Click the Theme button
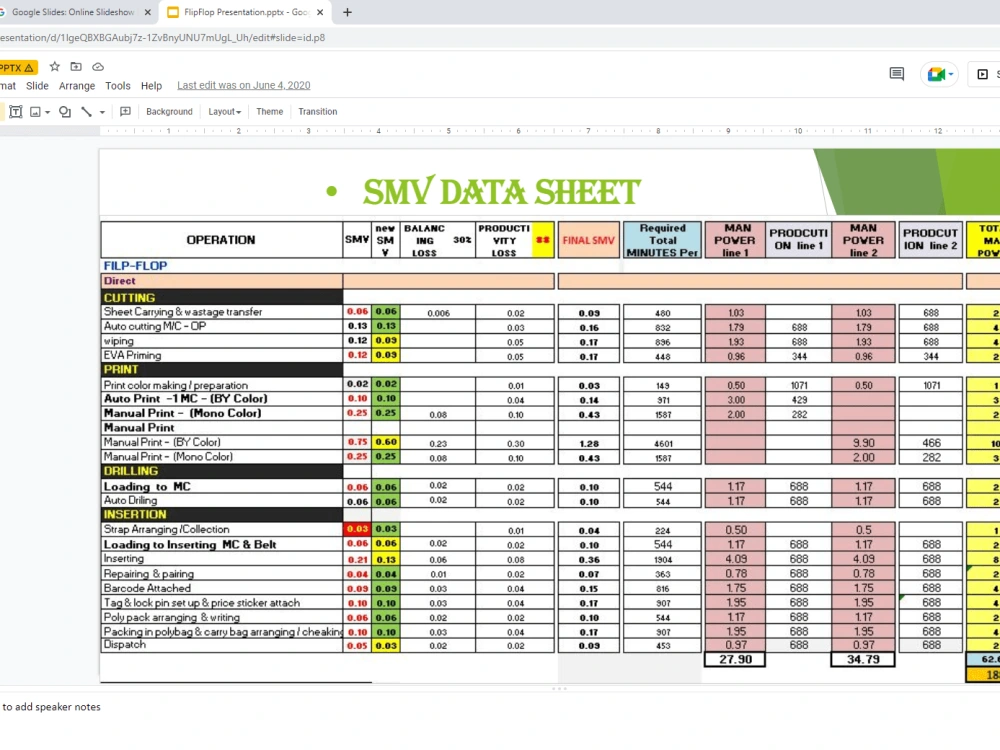This screenshot has width=1000, height=750. pos(270,112)
